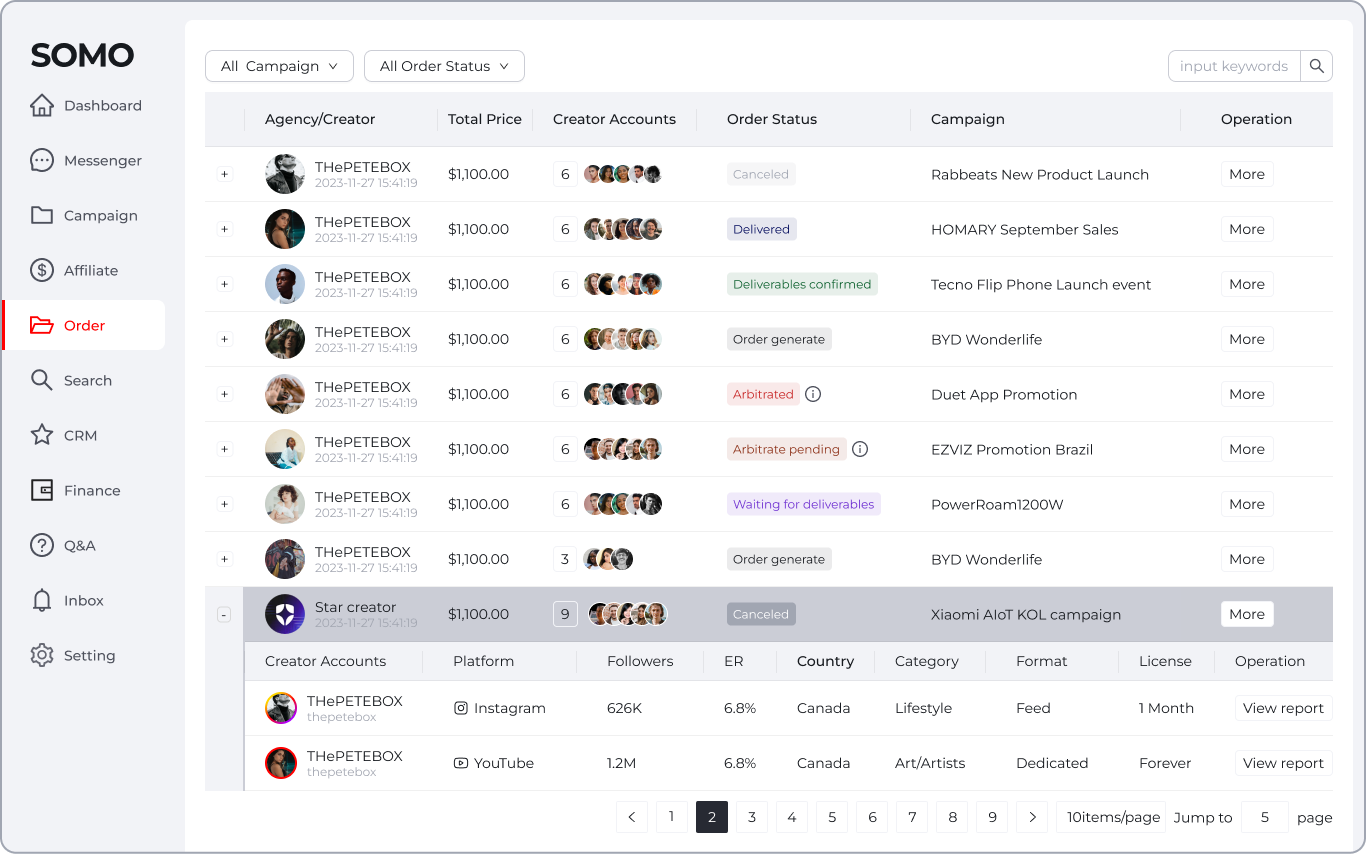
Task: Click the input keywords search field
Action: [x=1234, y=66]
